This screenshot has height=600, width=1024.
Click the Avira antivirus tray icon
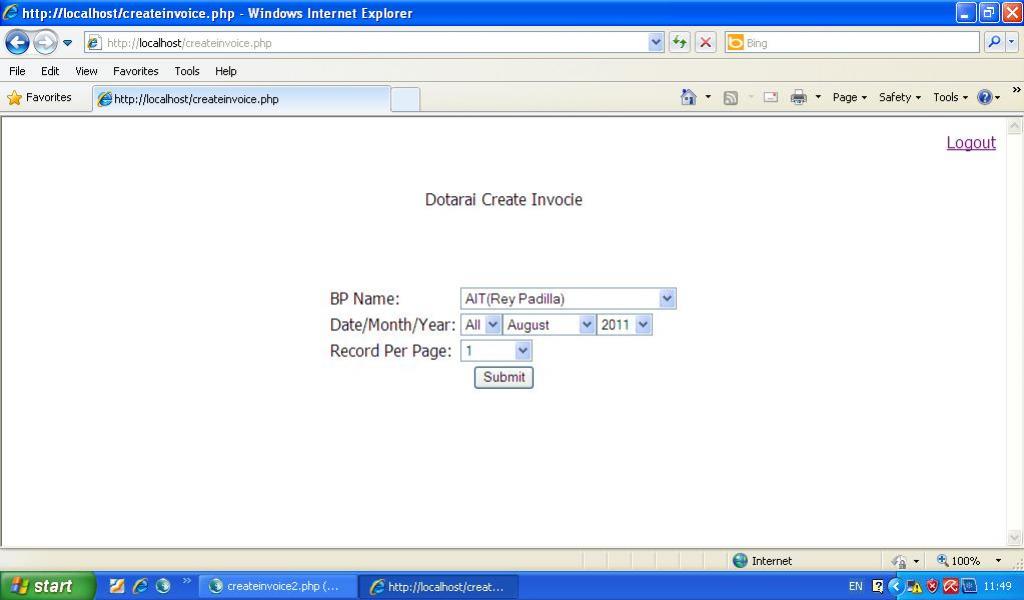950,586
